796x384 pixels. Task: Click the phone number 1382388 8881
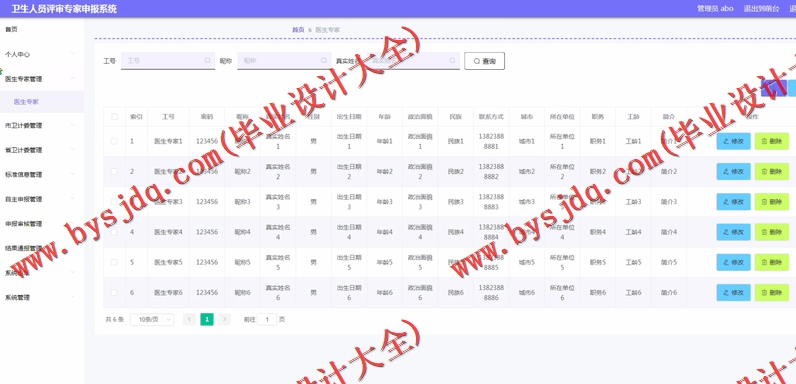click(x=491, y=141)
